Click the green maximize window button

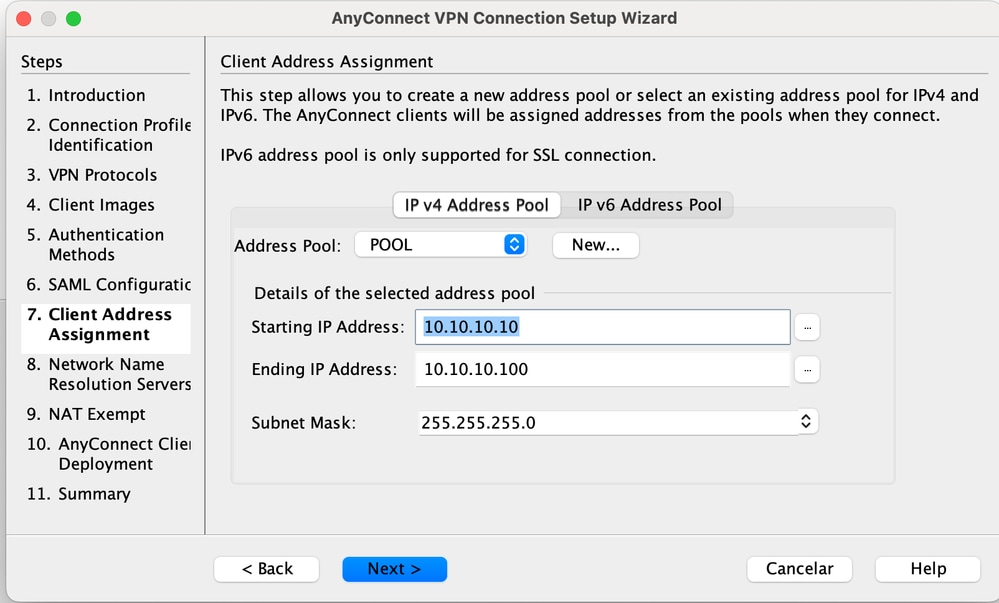(73, 19)
